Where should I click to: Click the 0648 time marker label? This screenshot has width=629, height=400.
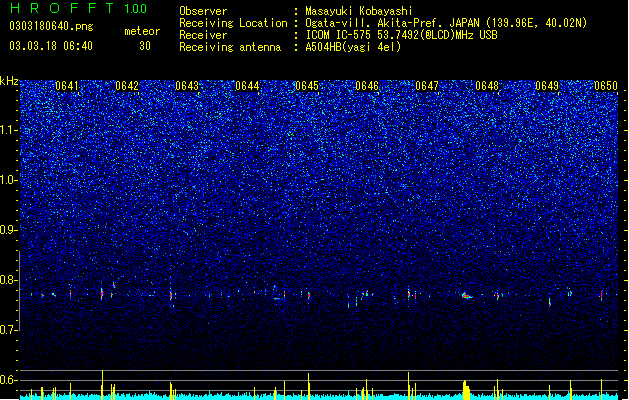[487, 86]
